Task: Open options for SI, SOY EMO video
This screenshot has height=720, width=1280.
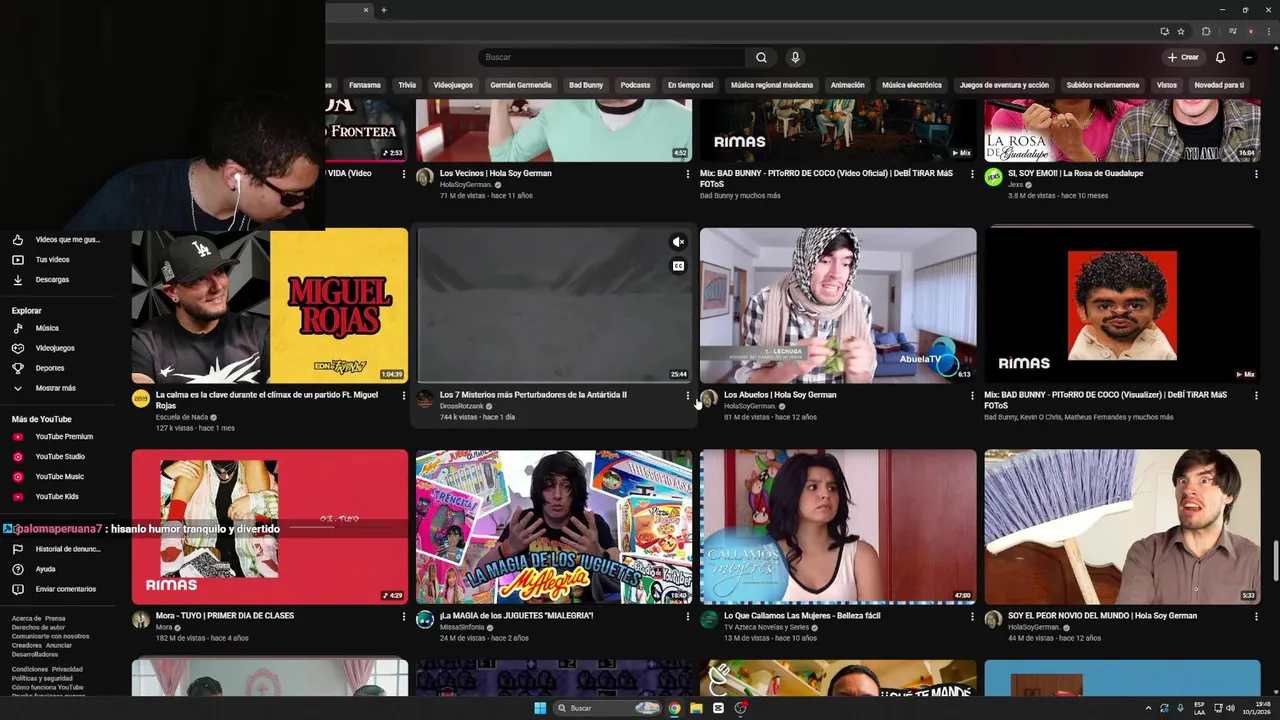Action: pos(1256,174)
